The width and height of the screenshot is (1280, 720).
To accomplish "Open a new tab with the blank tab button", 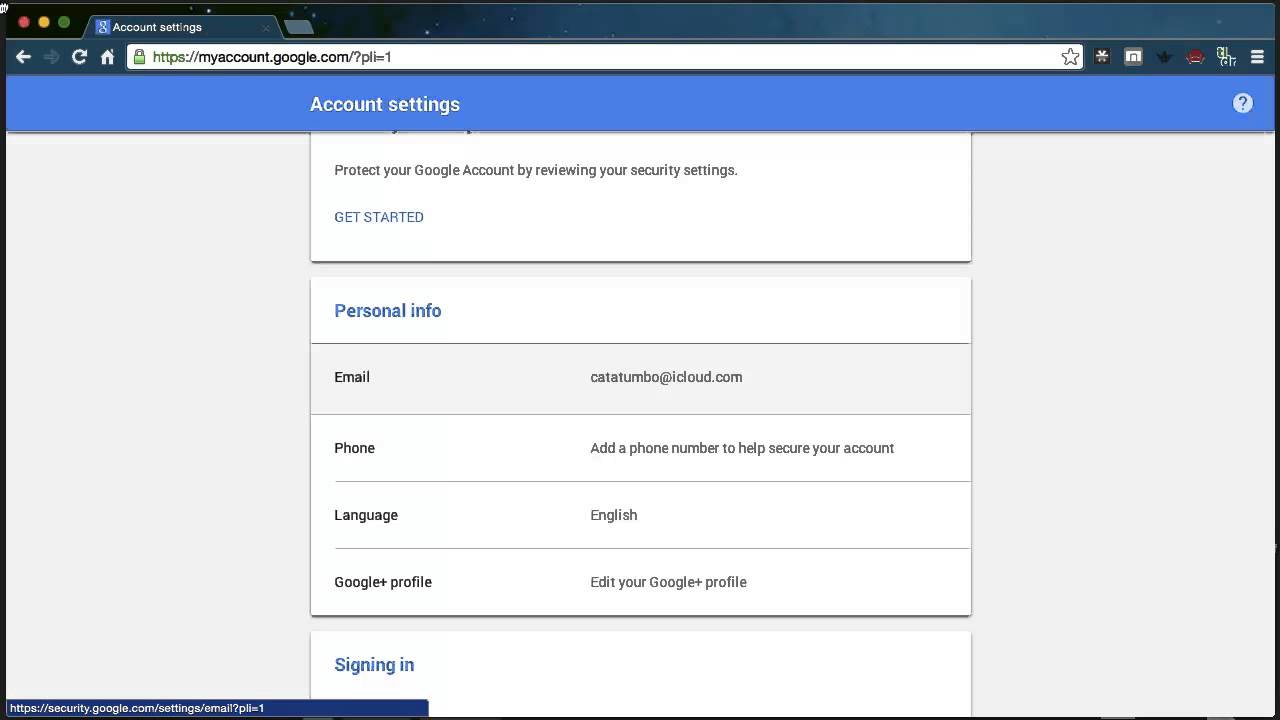I will [298, 27].
